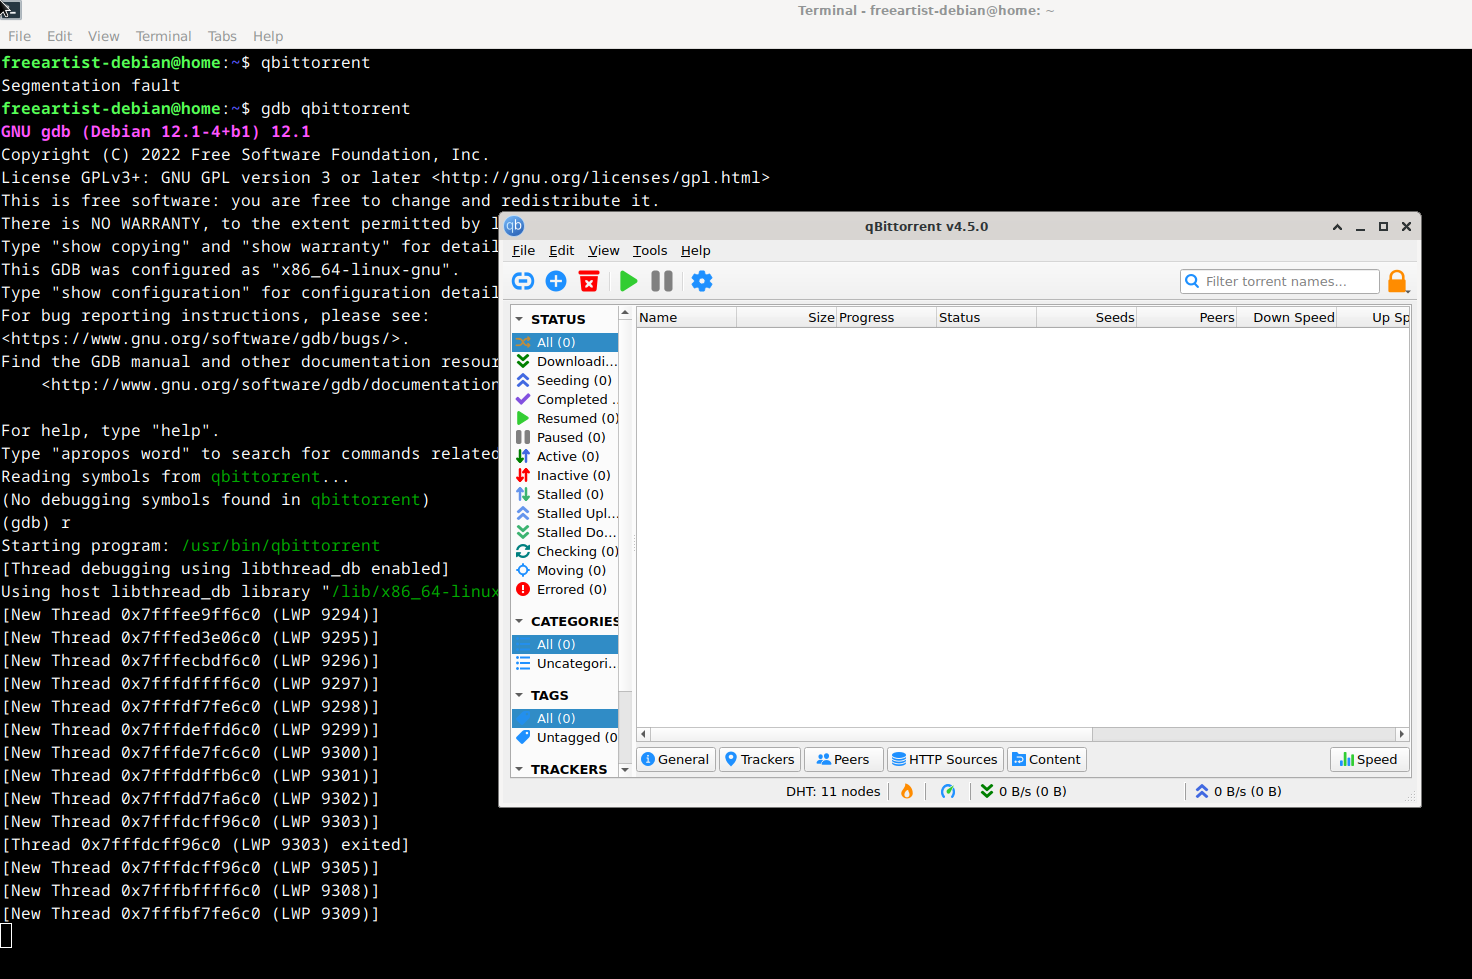The width and height of the screenshot is (1472, 979).
Task: Open Terminal window's File menu
Action: tap(19, 36)
